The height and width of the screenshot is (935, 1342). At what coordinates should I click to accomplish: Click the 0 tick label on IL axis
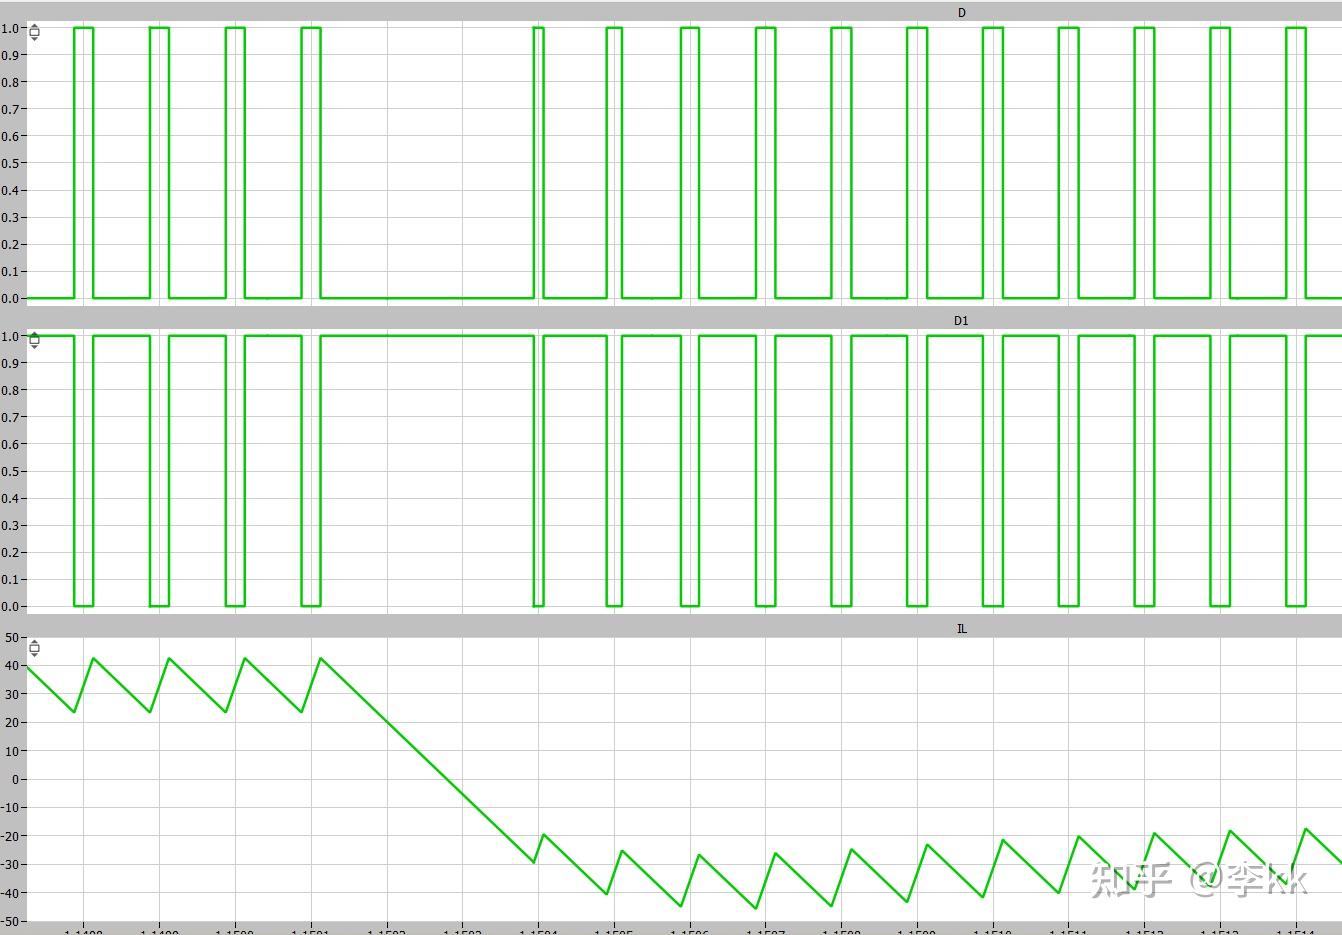[16, 779]
